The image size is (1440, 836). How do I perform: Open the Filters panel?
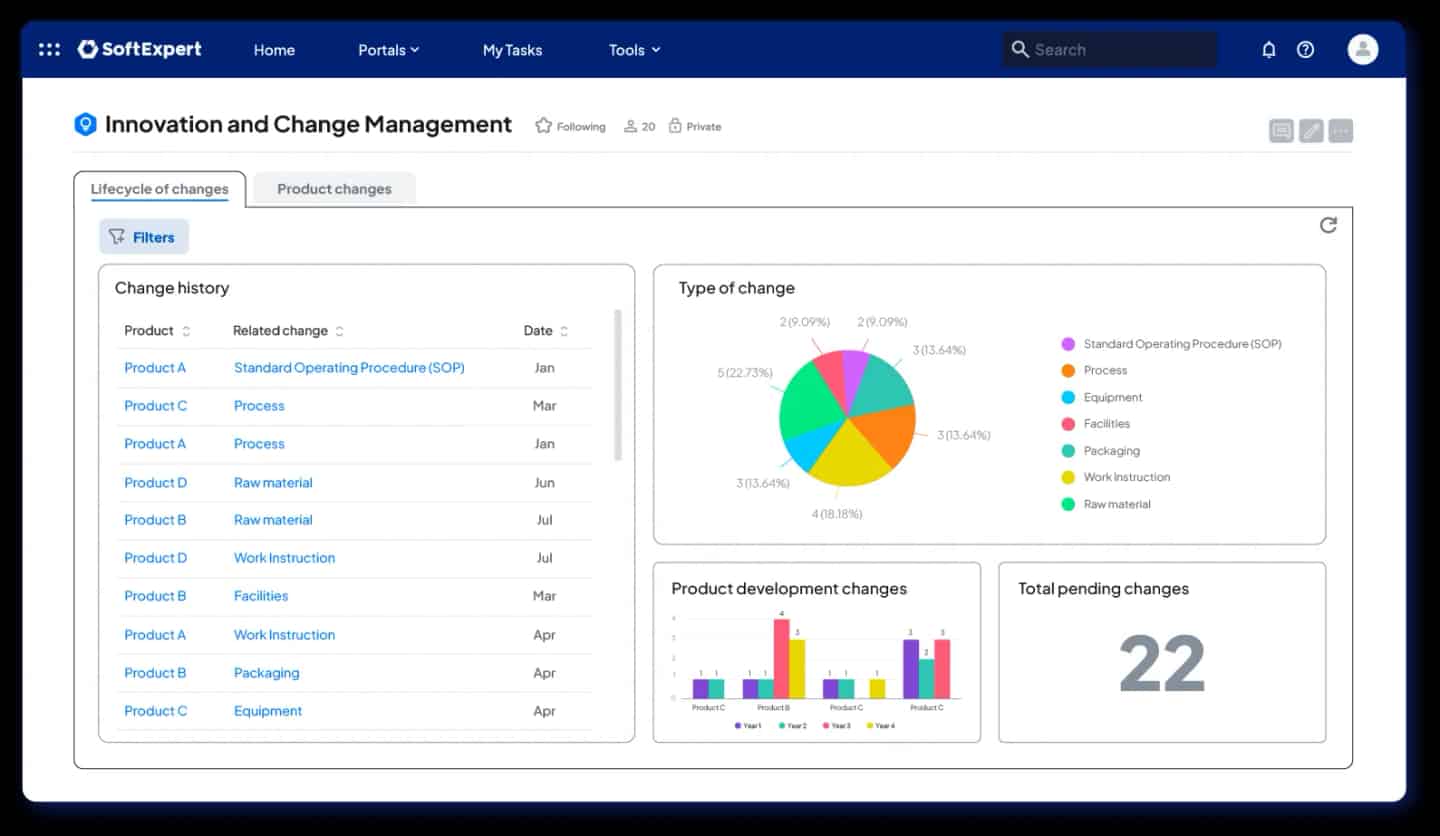(x=143, y=236)
